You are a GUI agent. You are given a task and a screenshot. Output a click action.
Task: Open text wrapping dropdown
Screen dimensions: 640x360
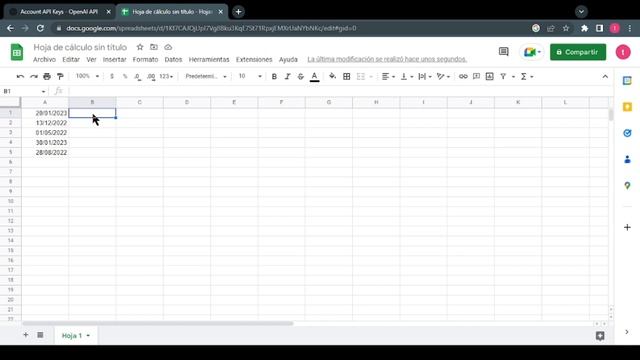point(425,76)
